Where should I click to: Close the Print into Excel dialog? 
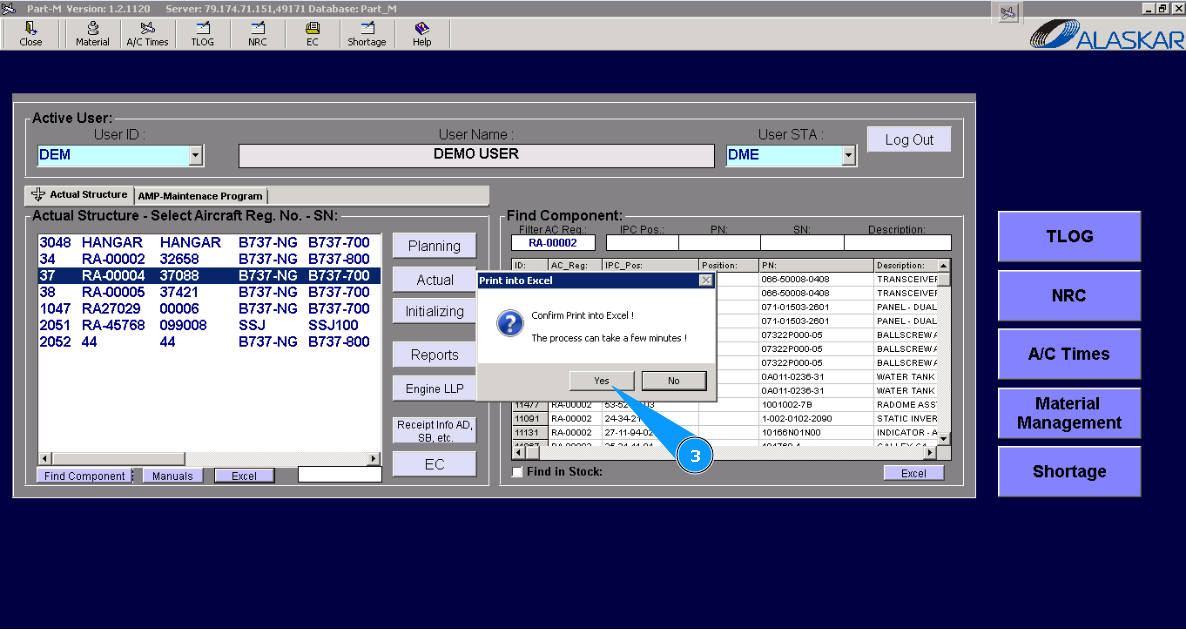click(x=706, y=281)
